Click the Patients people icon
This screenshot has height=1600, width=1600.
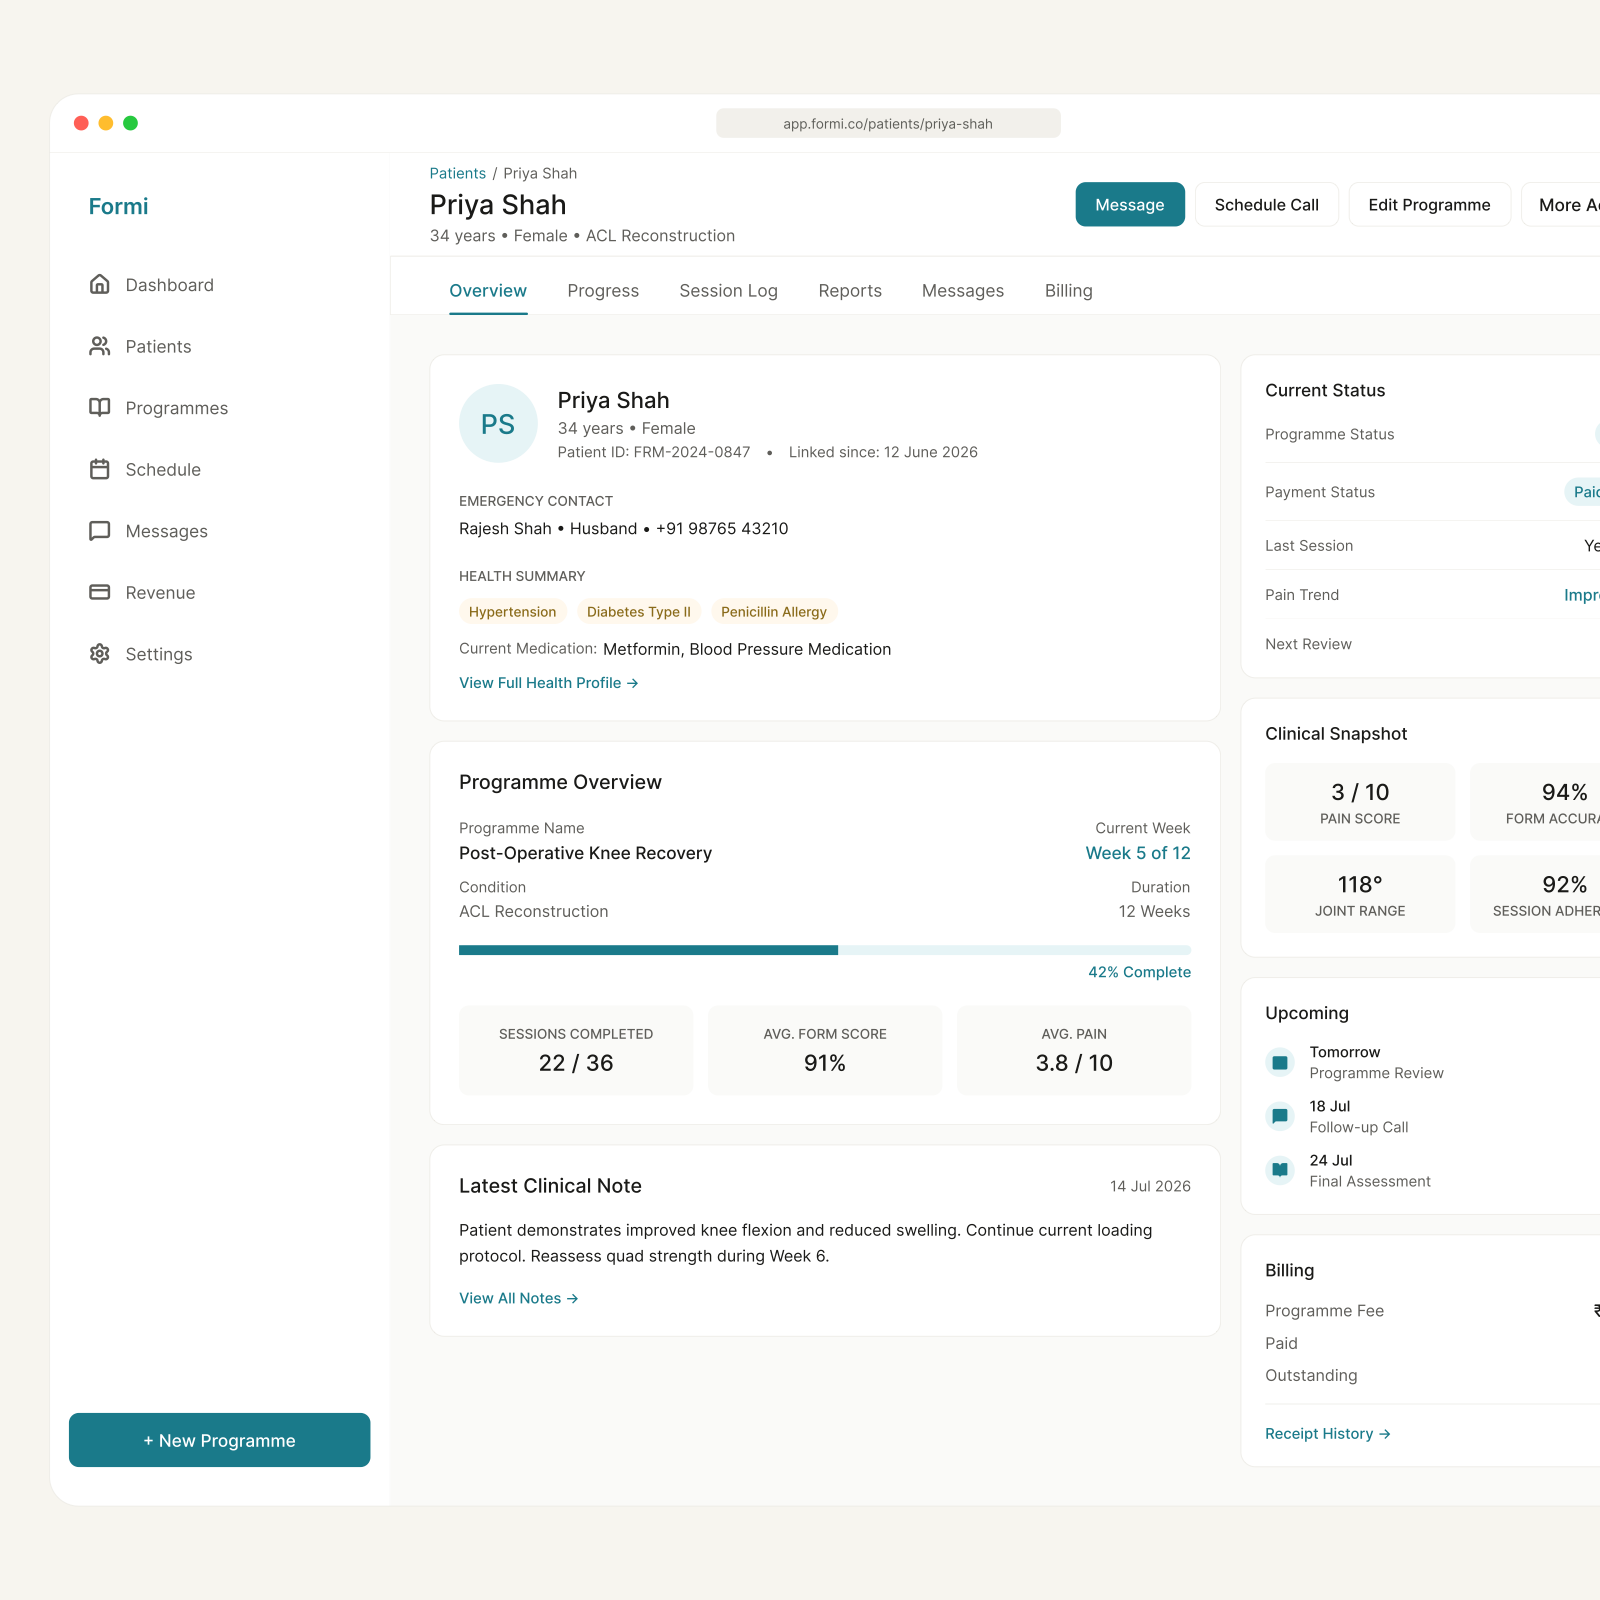pyautogui.click(x=100, y=346)
